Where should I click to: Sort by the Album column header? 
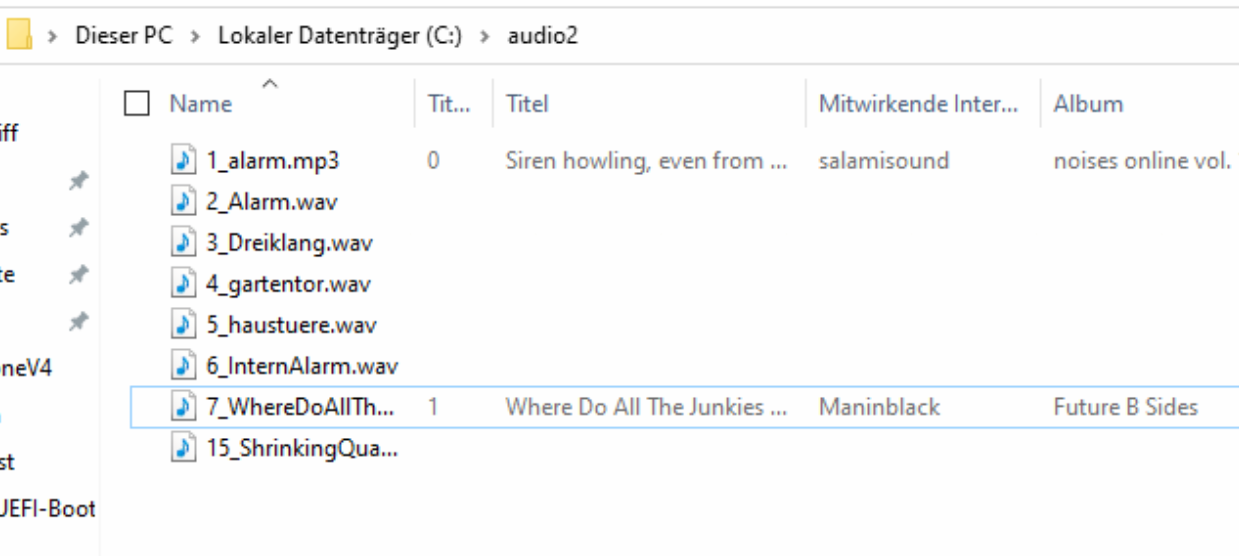click(x=1088, y=104)
